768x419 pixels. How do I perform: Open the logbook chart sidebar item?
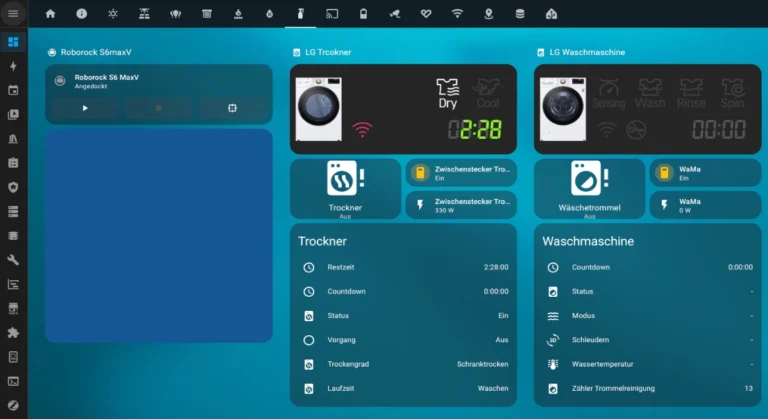click(13, 284)
